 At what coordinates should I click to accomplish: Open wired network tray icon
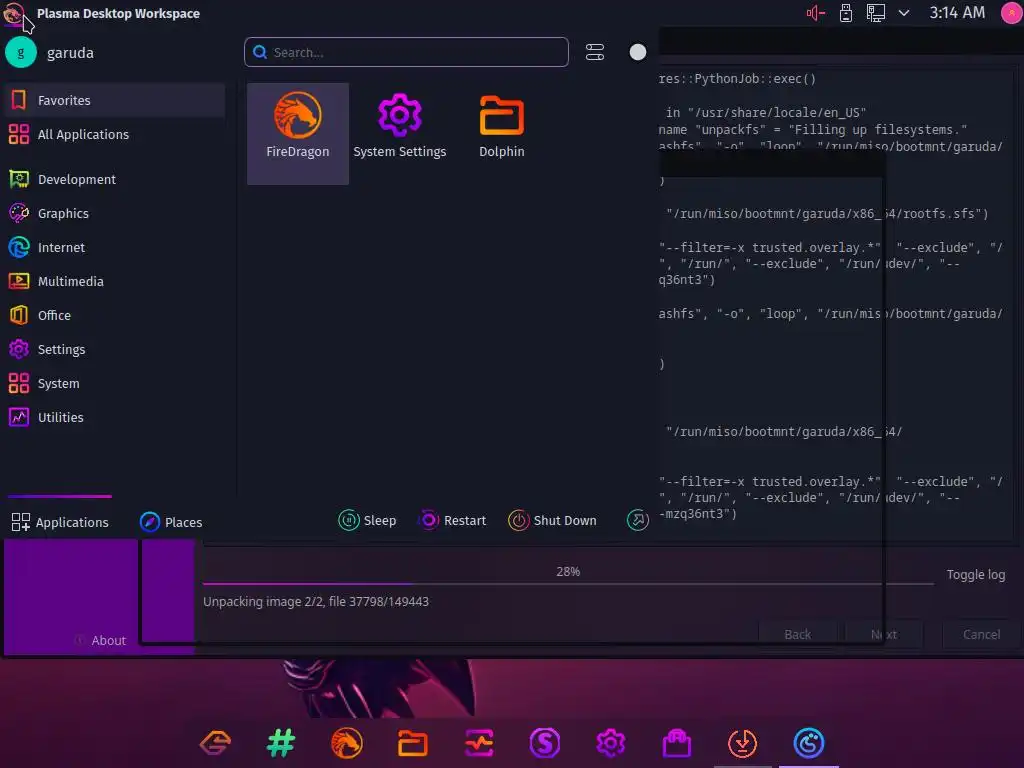click(x=875, y=13)
